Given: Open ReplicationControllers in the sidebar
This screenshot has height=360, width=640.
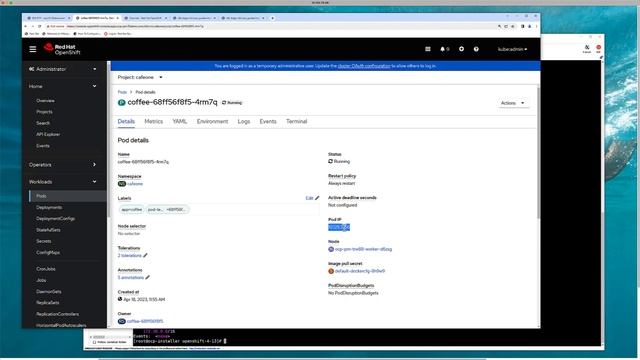Looking at the screenshot, I should coord(58,314).
